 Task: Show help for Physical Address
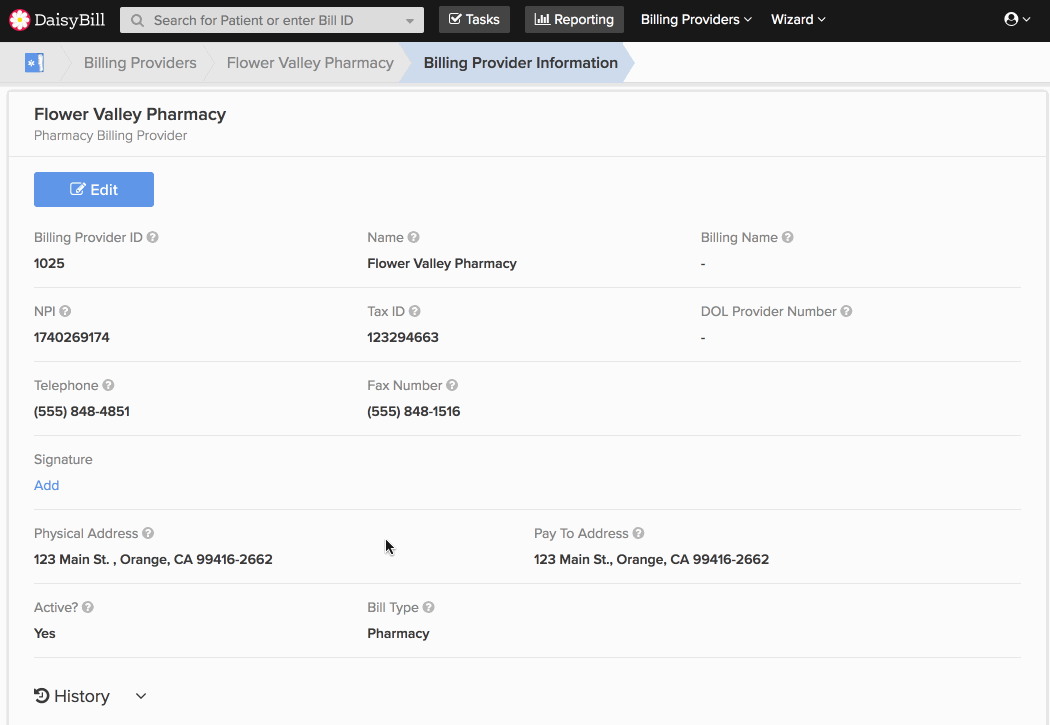(148, 533)
